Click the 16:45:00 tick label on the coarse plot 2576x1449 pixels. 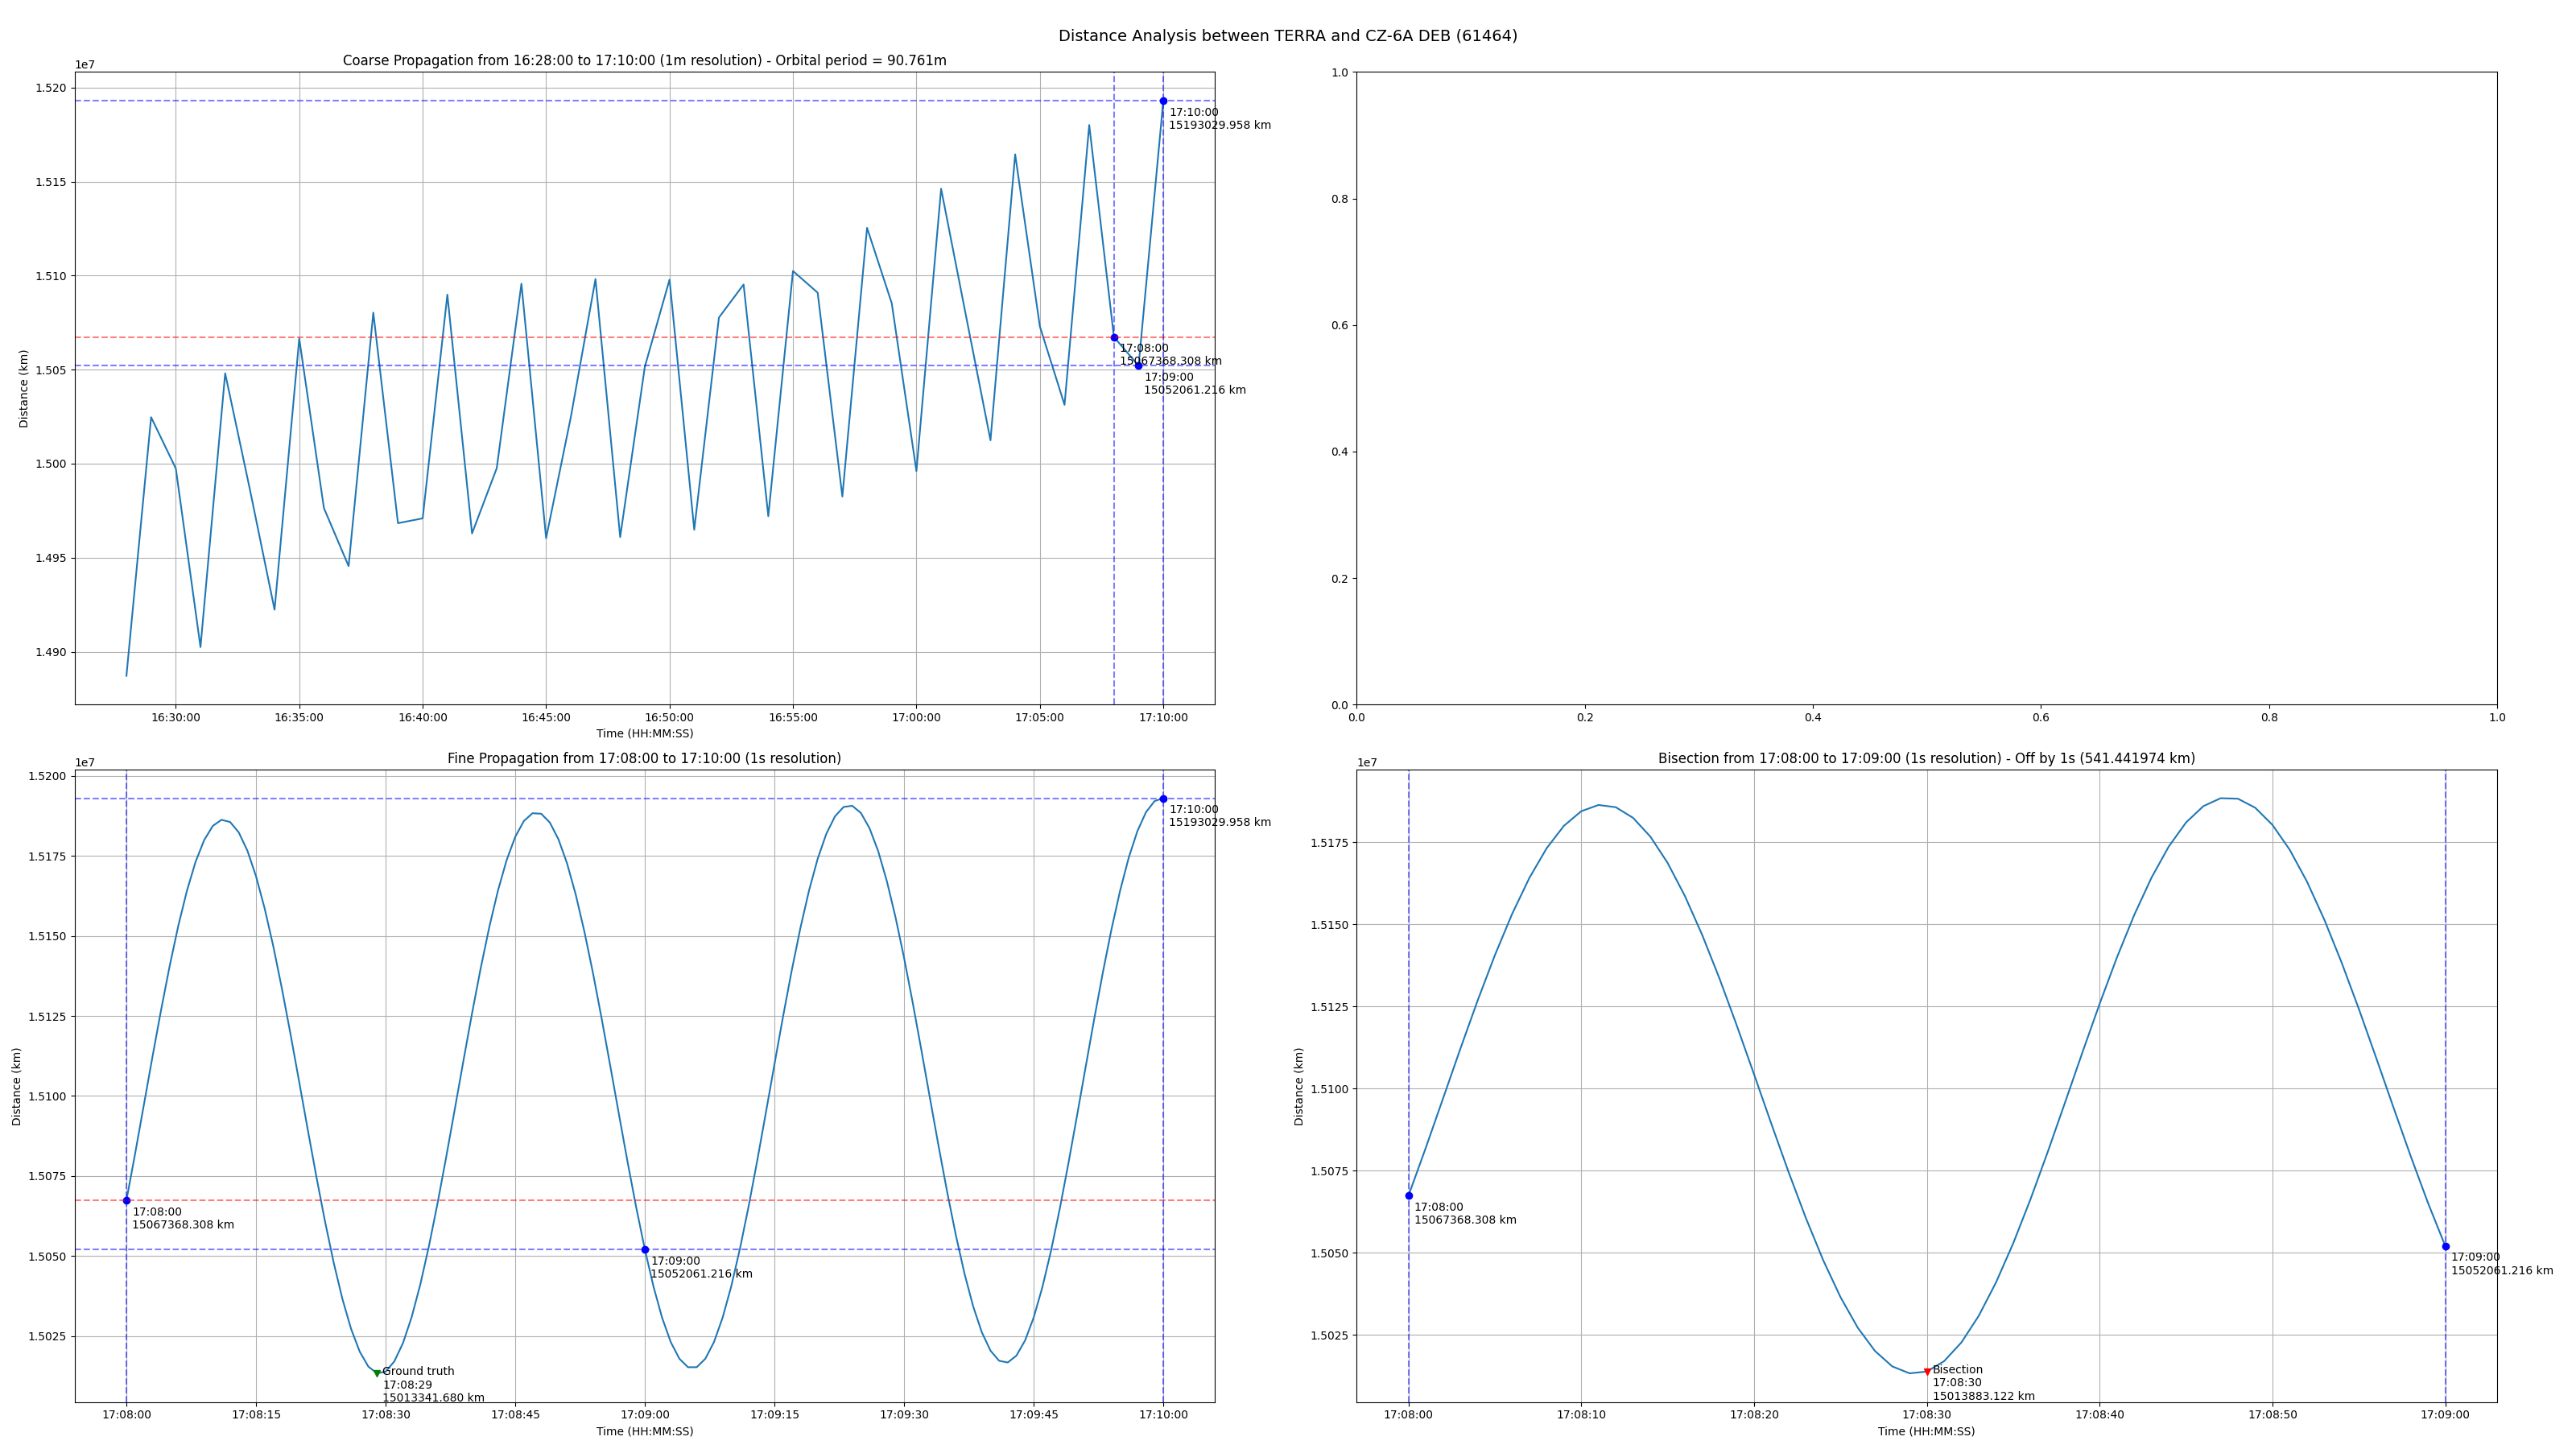[x=546, y=718]
